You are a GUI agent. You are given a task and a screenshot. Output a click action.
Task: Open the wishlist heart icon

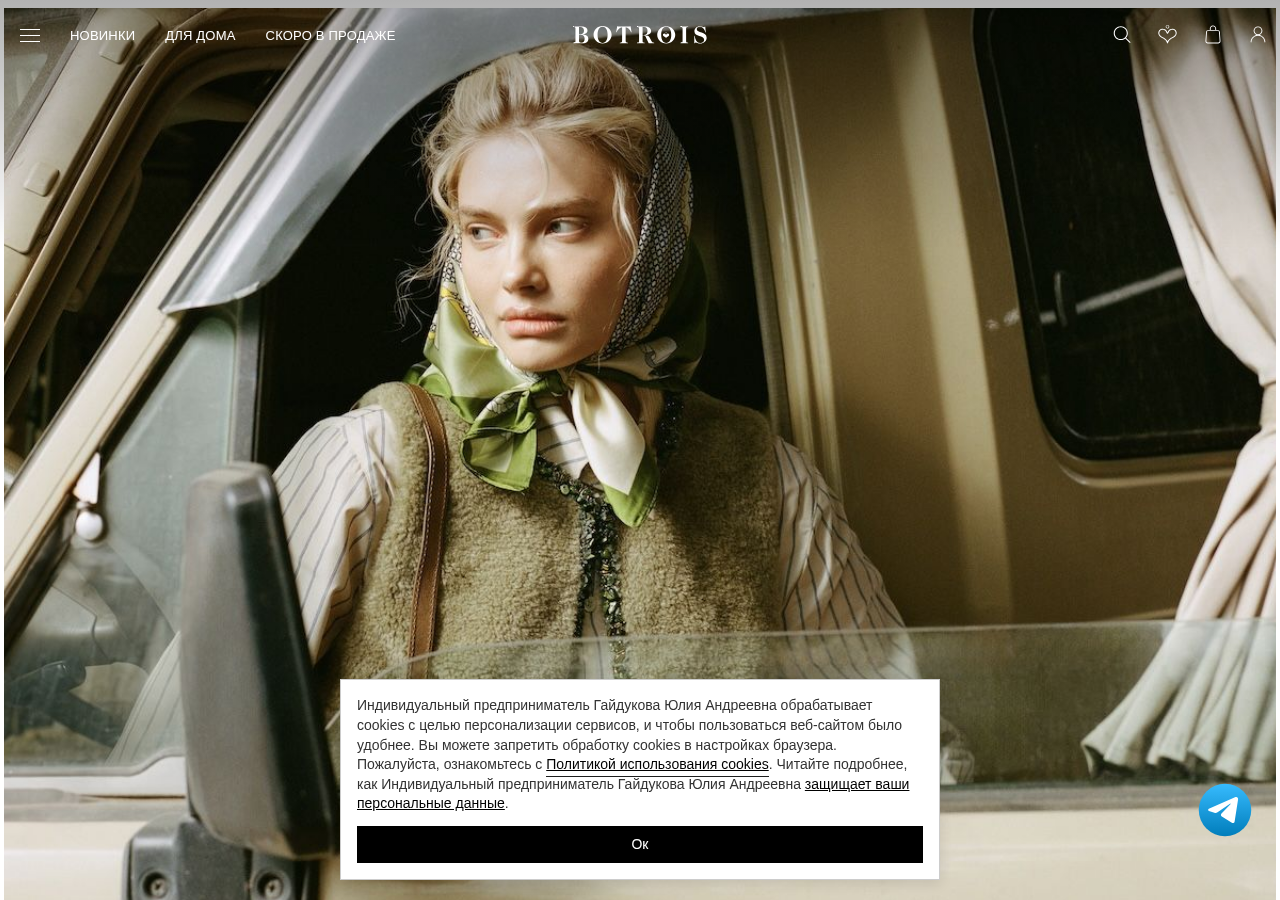click(x=1167, y=35)
